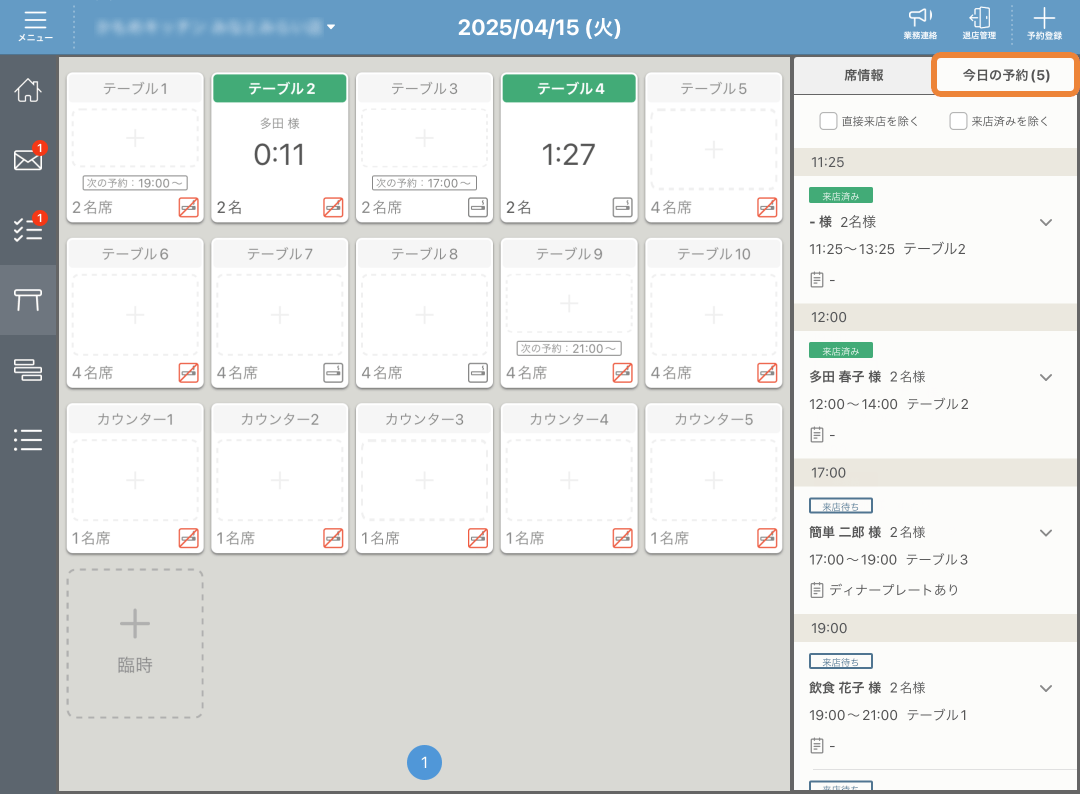This screenshot has width=1080, height=794.
Task: Add guests to empty テーブル1
Action: point(135,138)
